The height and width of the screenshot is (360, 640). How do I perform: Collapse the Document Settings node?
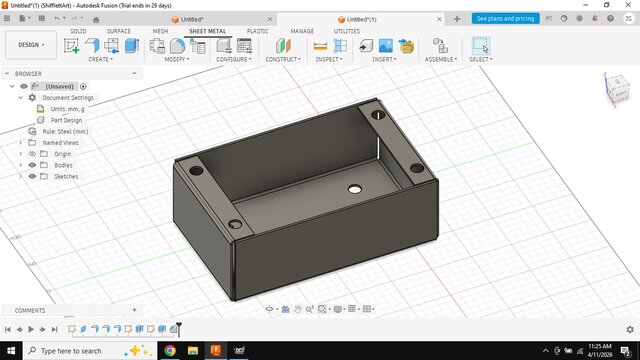[21, 98]
